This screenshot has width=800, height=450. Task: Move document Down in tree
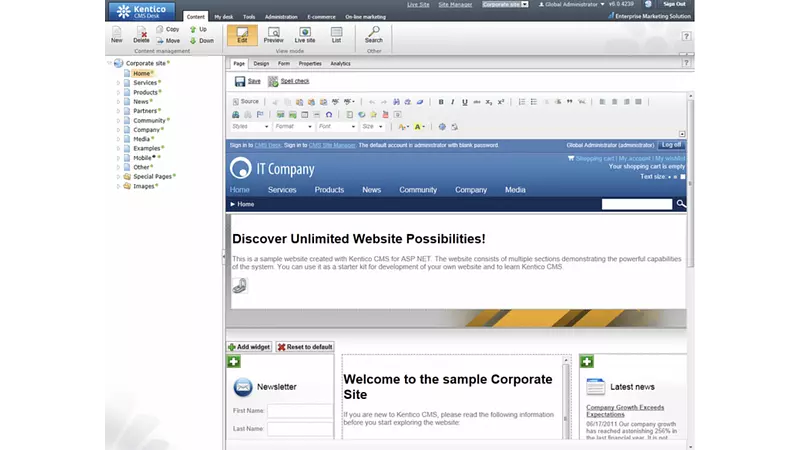[x=202, y=40]
